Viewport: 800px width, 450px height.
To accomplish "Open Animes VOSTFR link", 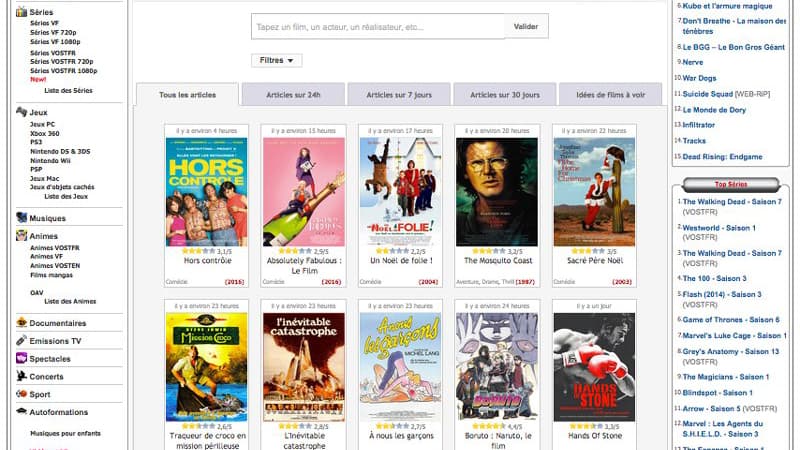I will pyautogui.click(x=55, y=248).
